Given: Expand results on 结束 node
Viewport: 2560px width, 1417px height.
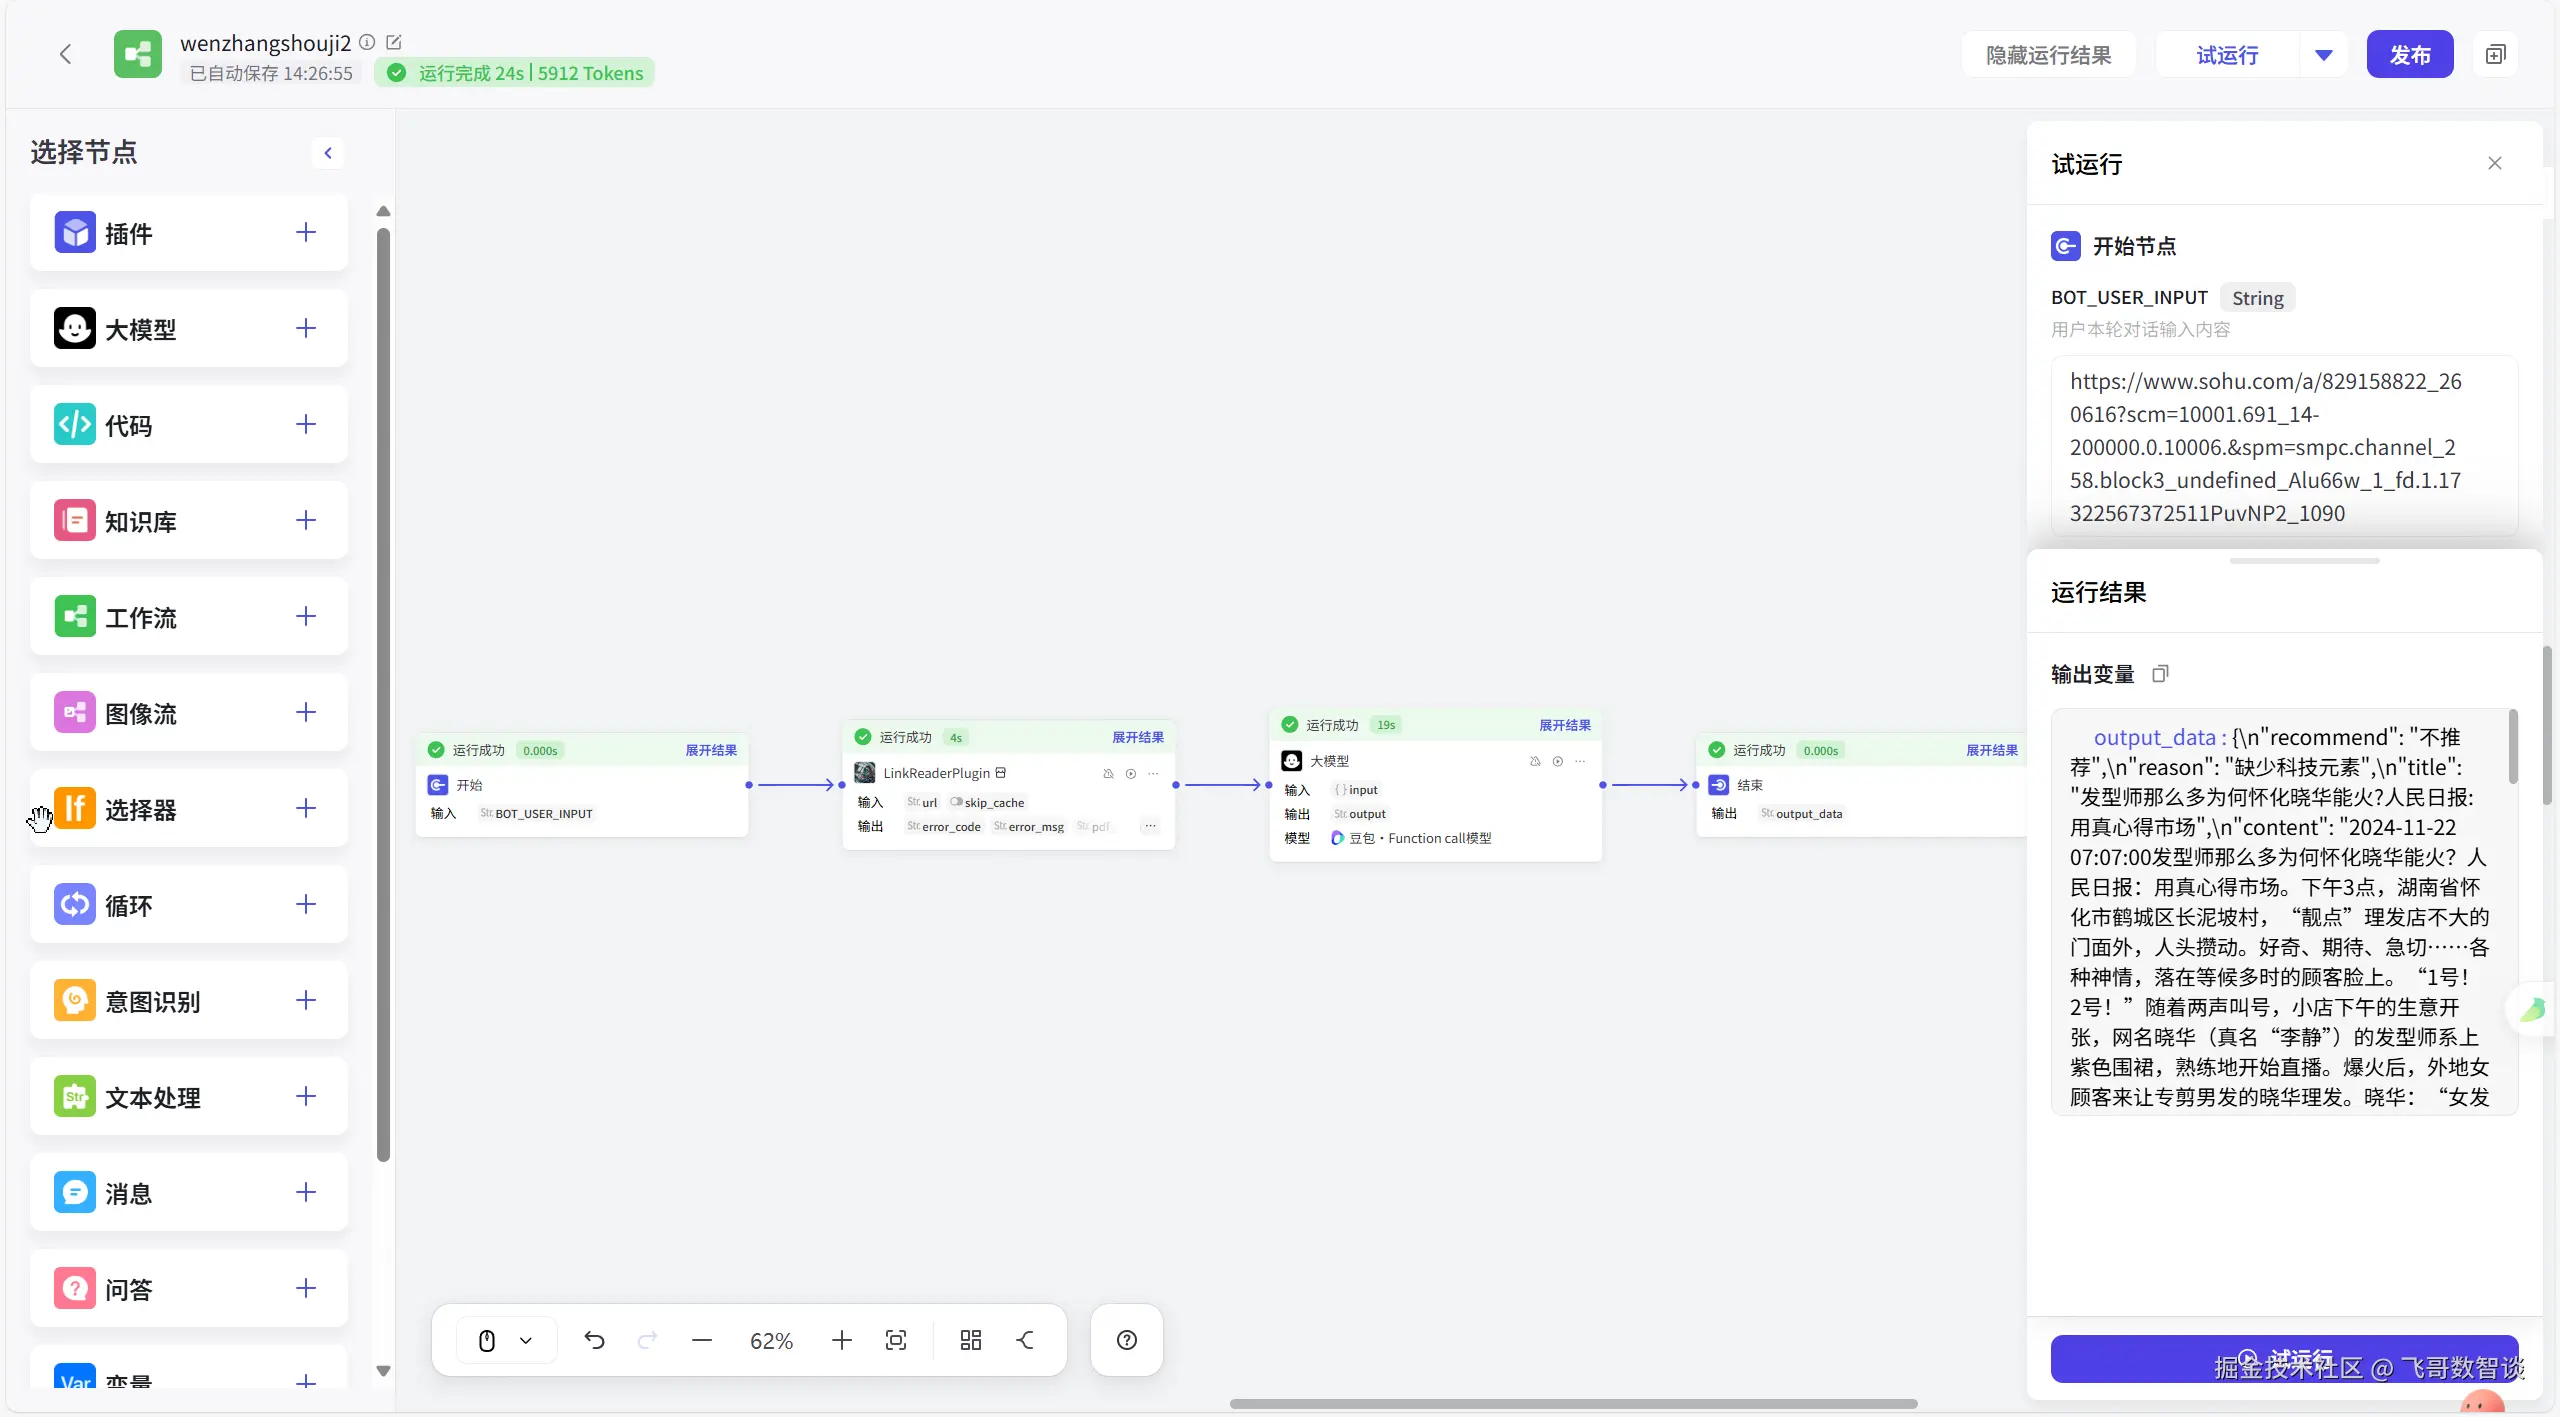Looking at the screenshot, I should (1991, 750).
